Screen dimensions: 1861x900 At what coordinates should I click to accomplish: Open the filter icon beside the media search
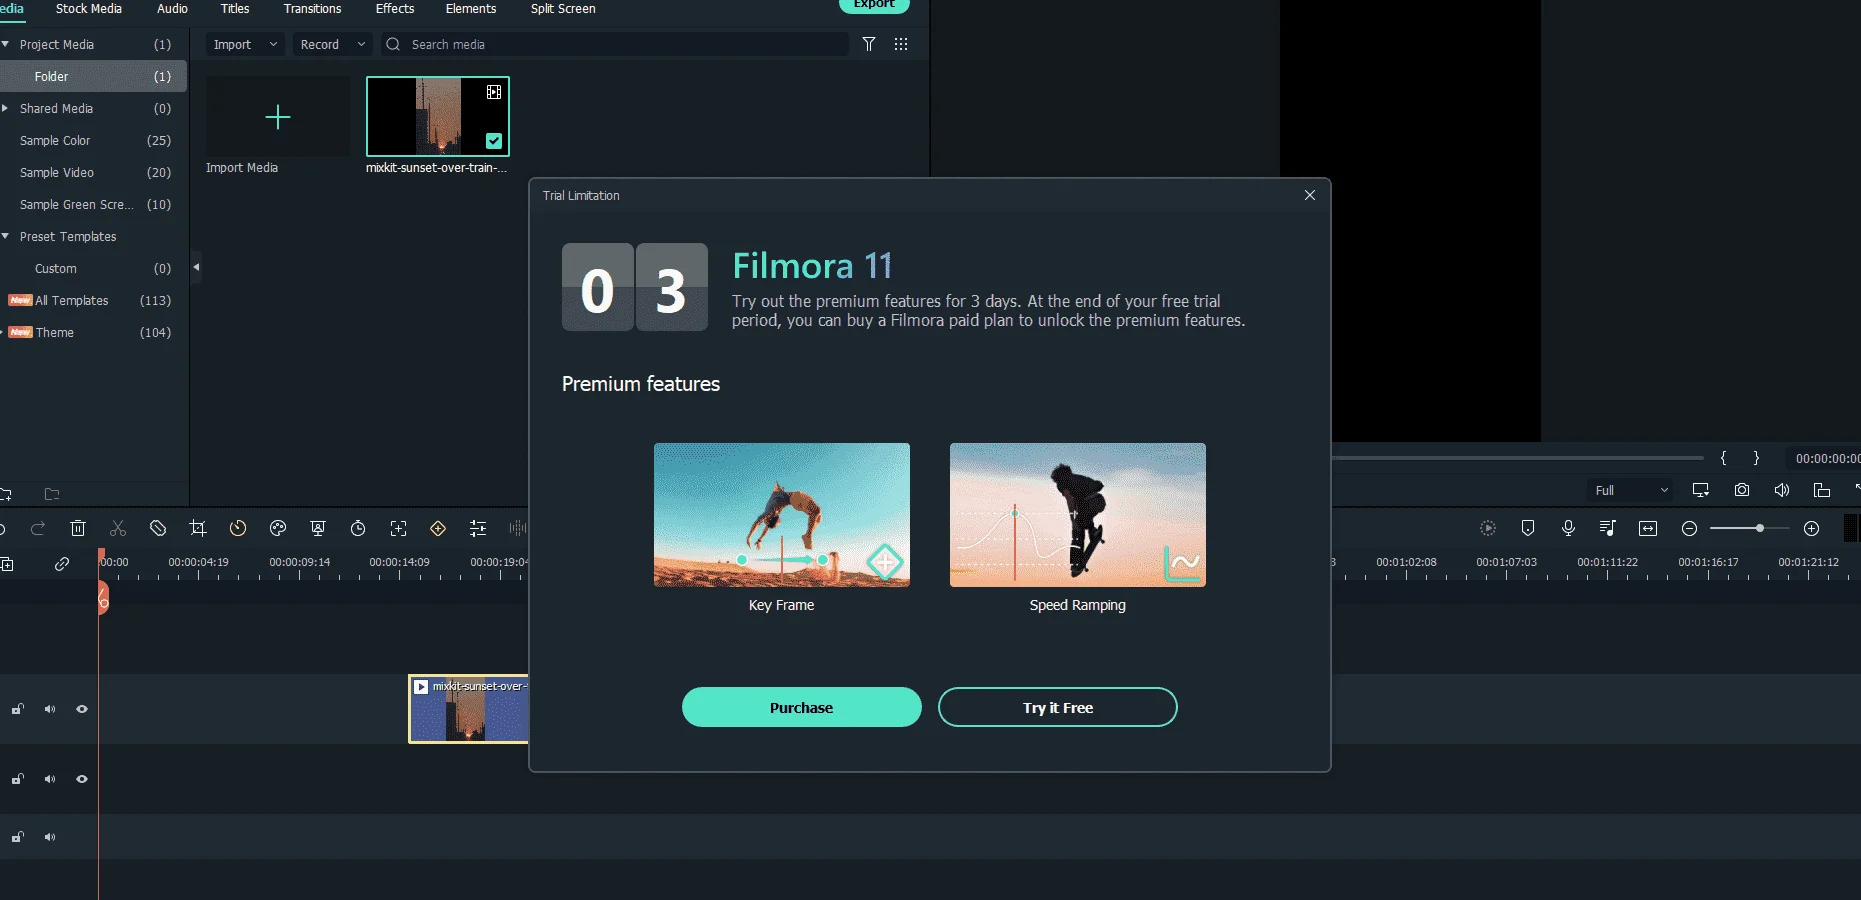tap(869, 44)
